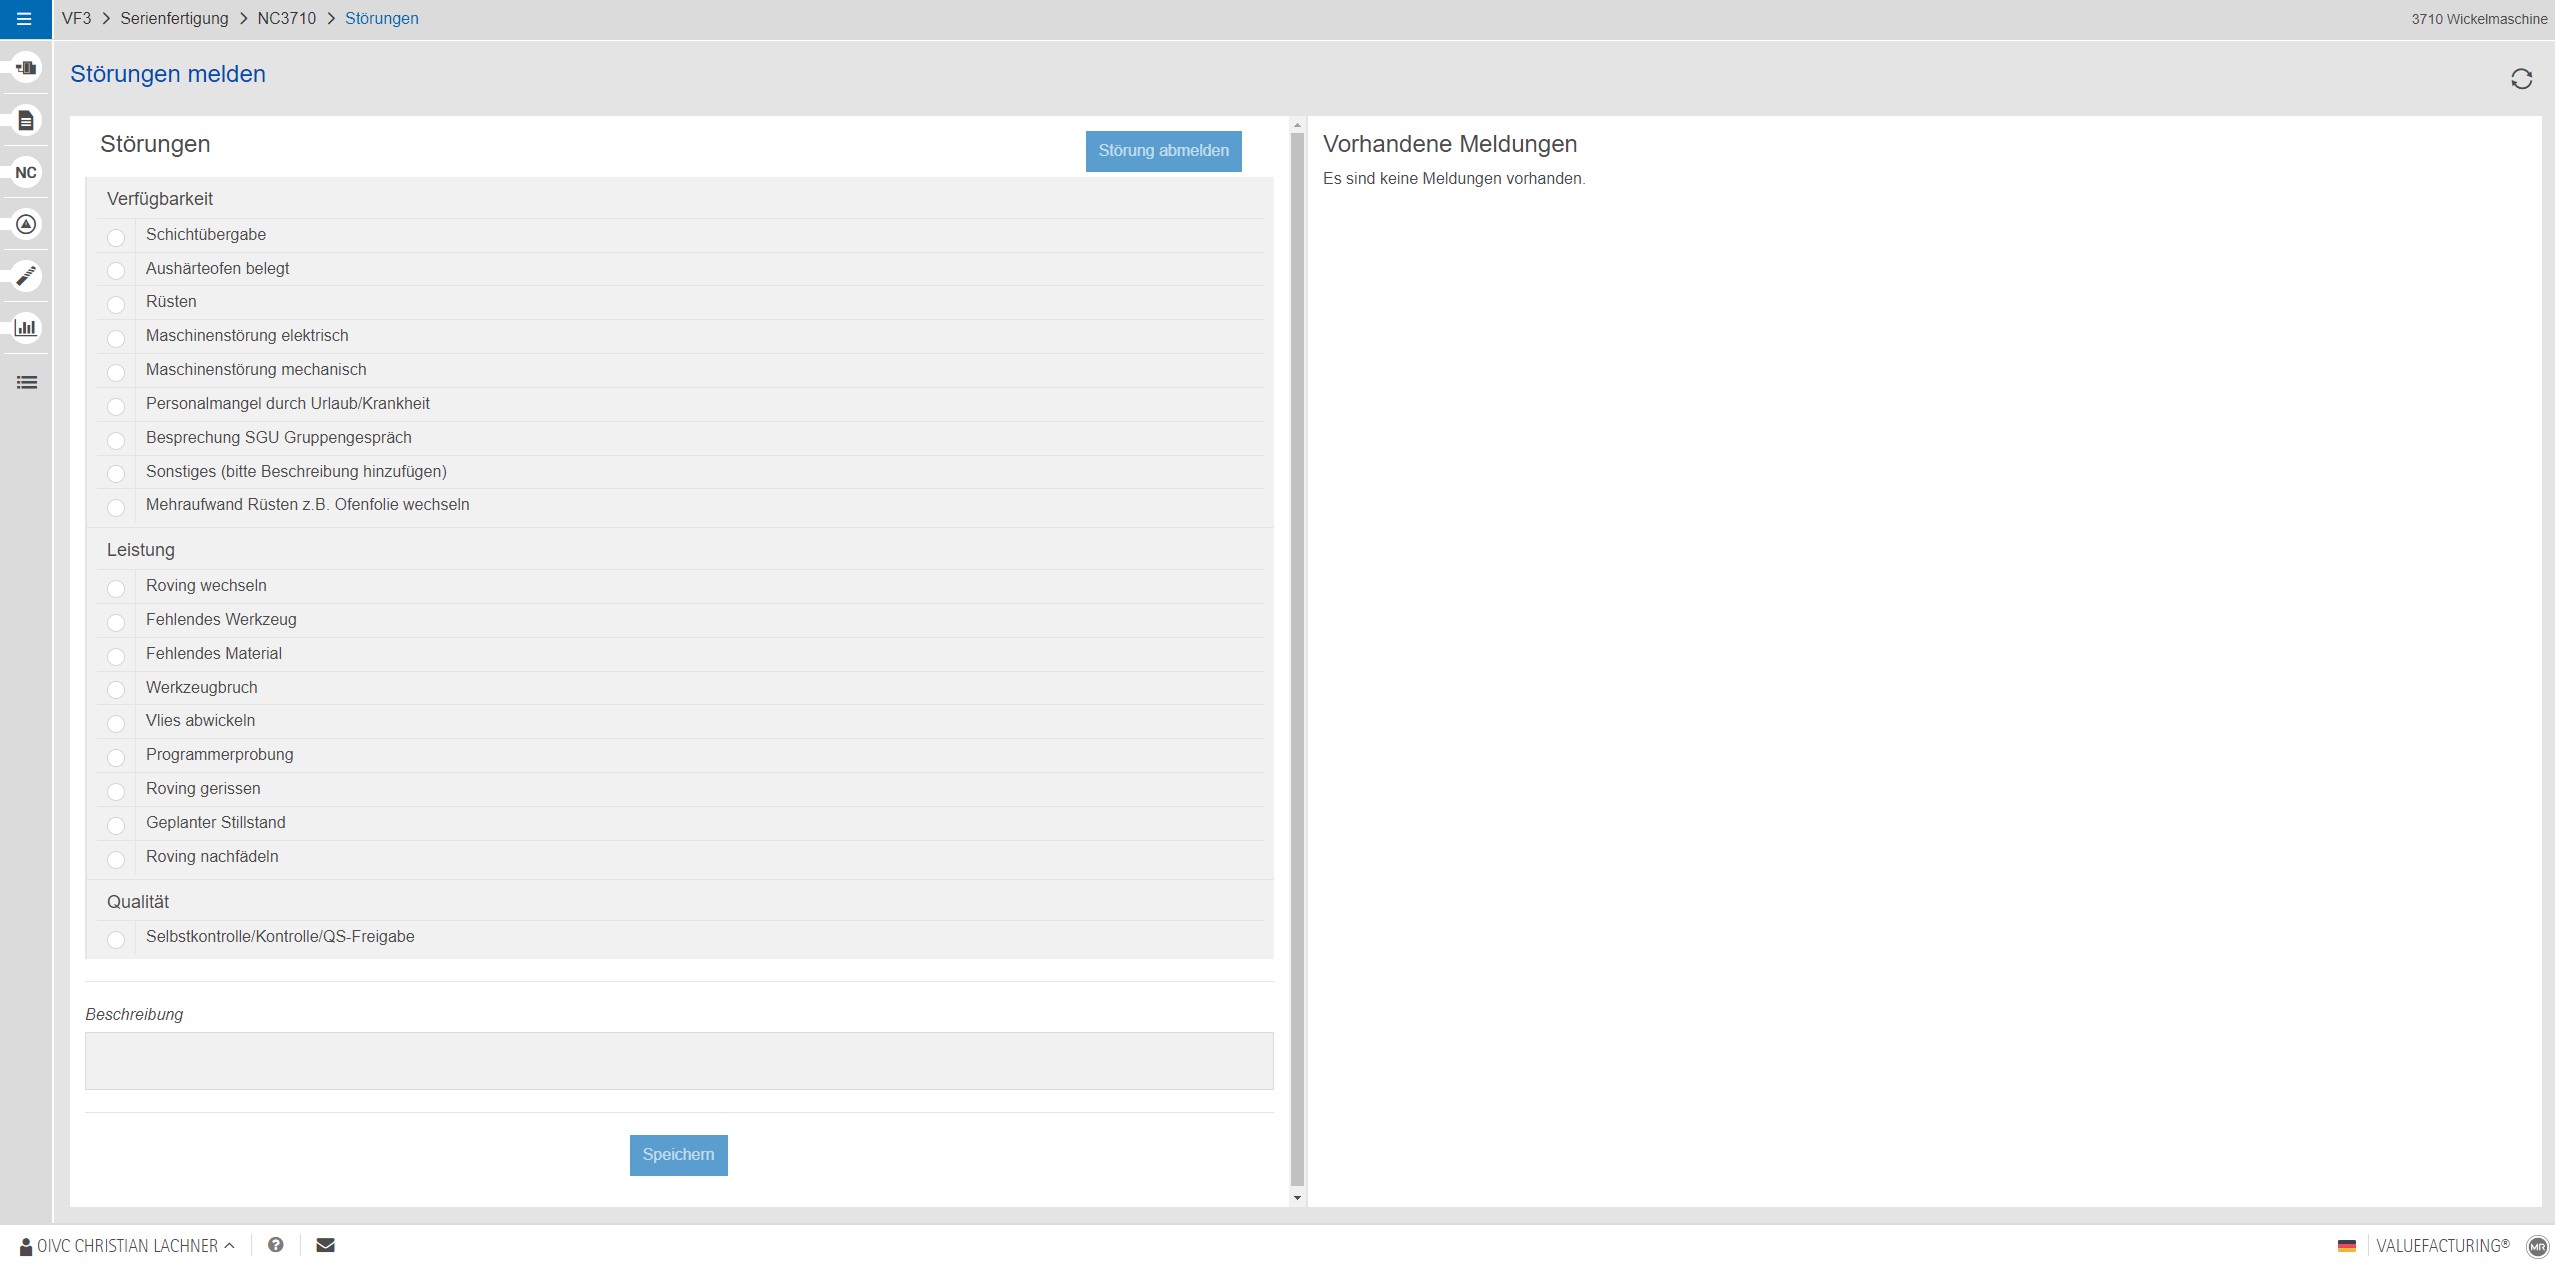The width and height of the screenshot is (2555, 1265).
Task: Click the machine overview sidebar icon
Action: coord(26,68)
